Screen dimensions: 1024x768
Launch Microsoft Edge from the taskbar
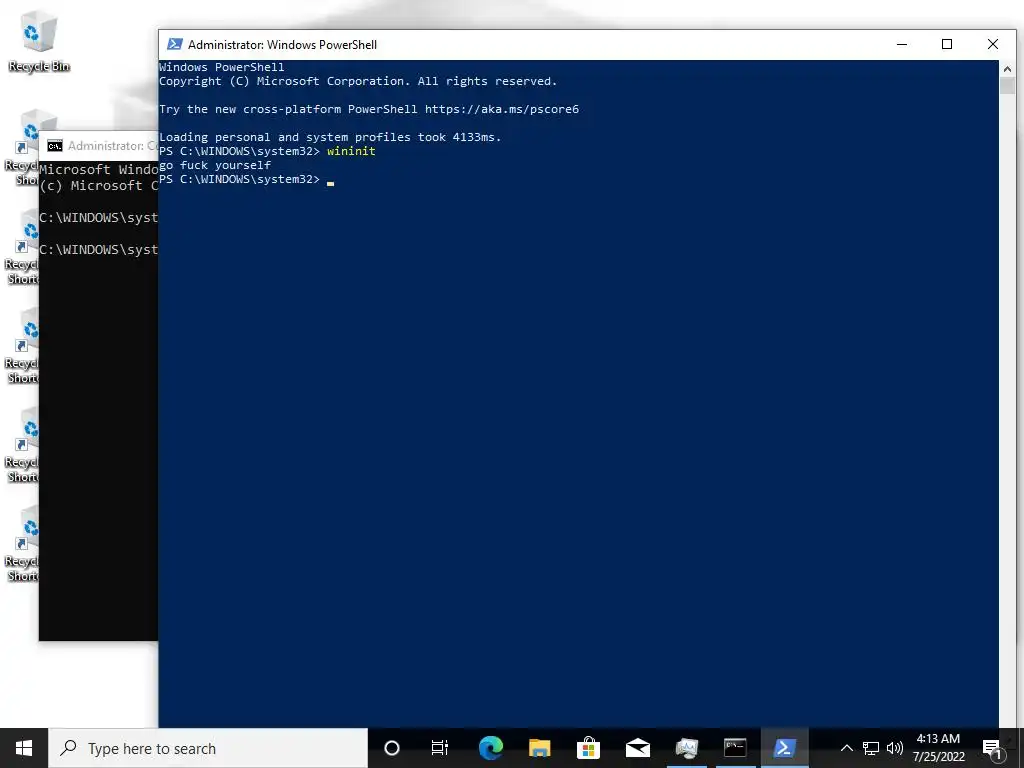[x=490, y=748]
